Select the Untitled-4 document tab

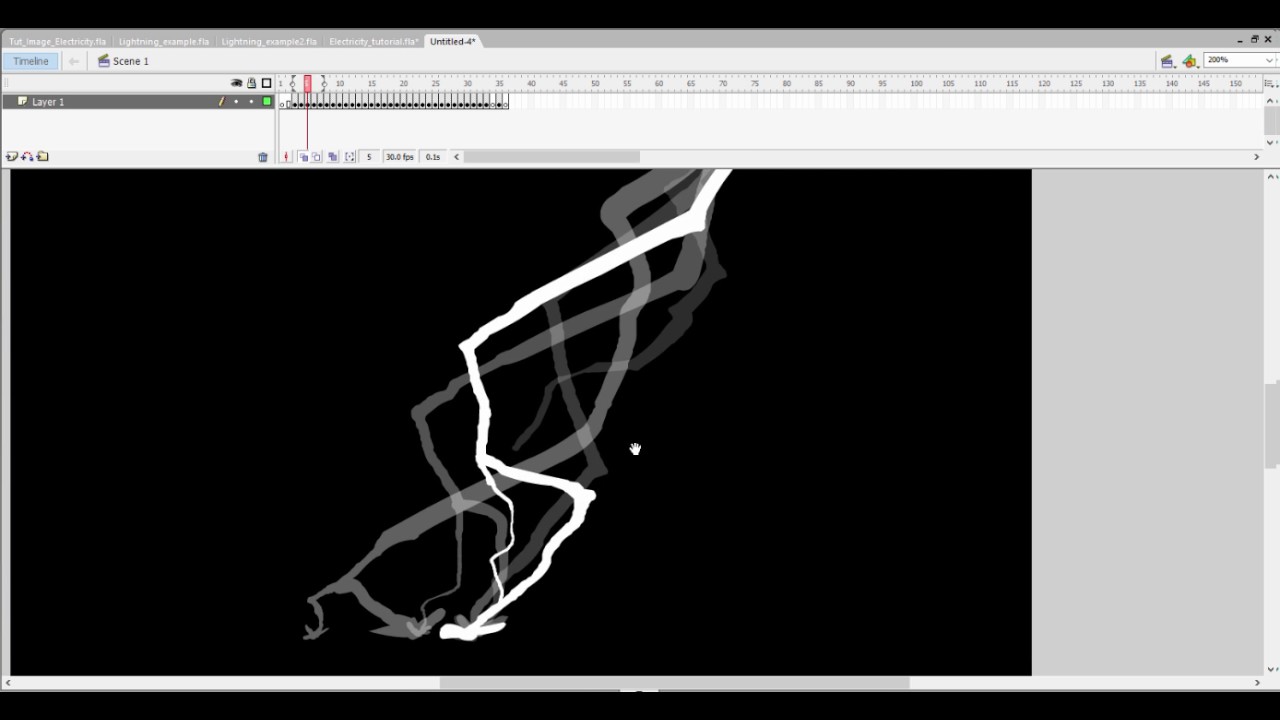(x=453, y=41)
